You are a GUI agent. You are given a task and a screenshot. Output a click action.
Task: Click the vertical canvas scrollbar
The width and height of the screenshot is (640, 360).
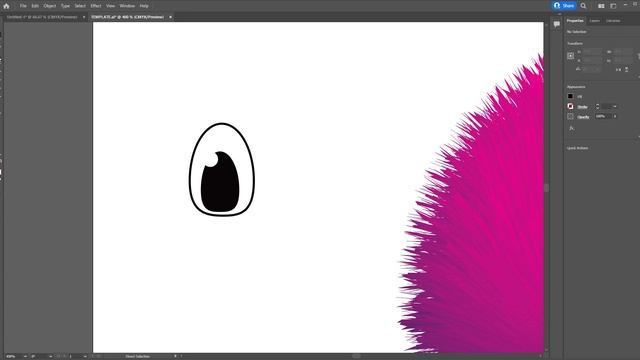coord(546,188)
